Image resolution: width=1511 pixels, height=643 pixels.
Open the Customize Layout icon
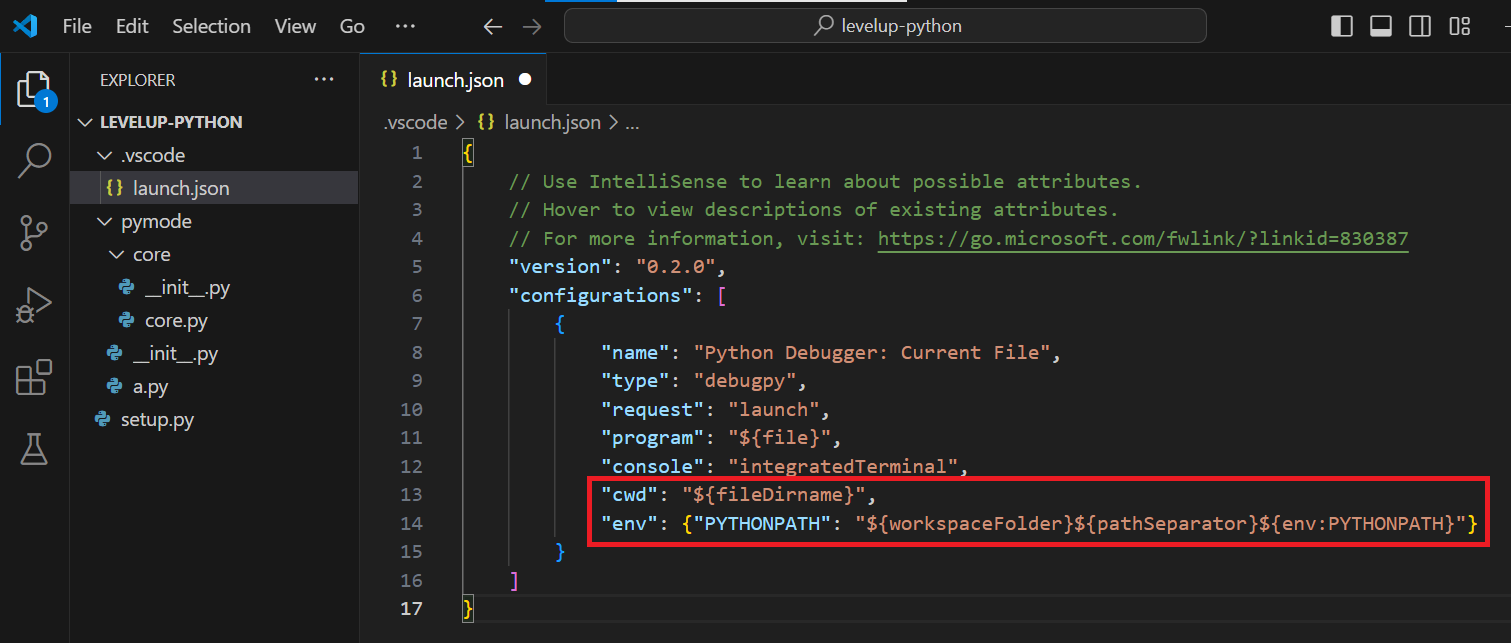[1460, 26]
